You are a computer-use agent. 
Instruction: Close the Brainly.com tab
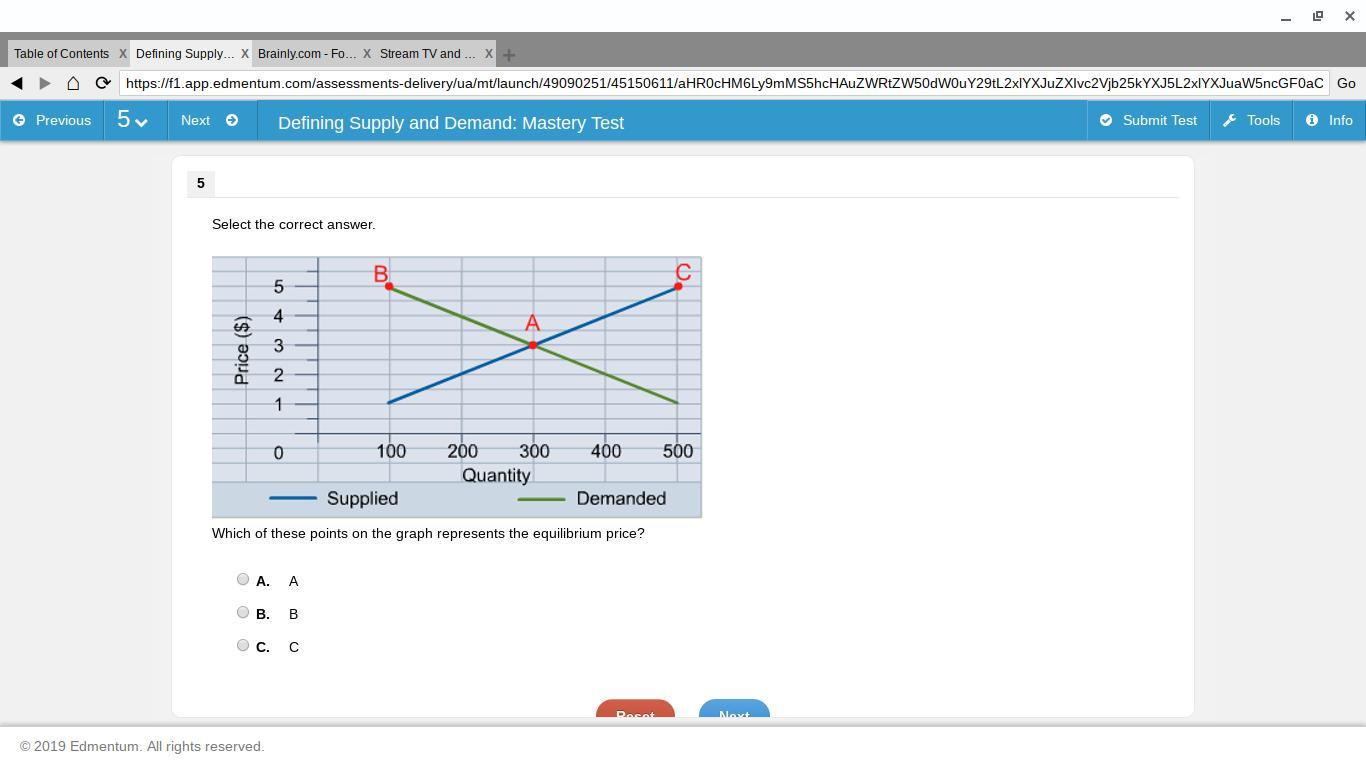367,54
